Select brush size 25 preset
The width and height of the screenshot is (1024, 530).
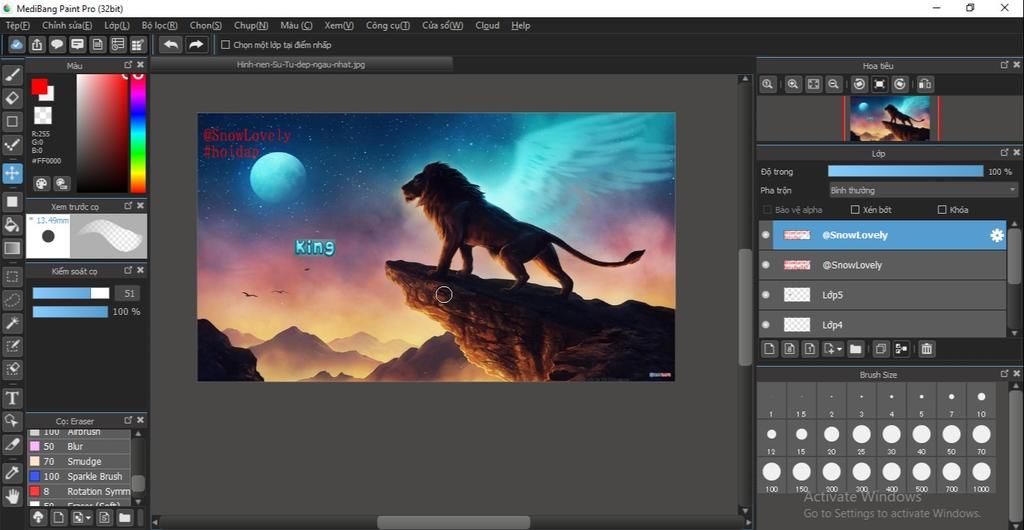click(861, 437)
